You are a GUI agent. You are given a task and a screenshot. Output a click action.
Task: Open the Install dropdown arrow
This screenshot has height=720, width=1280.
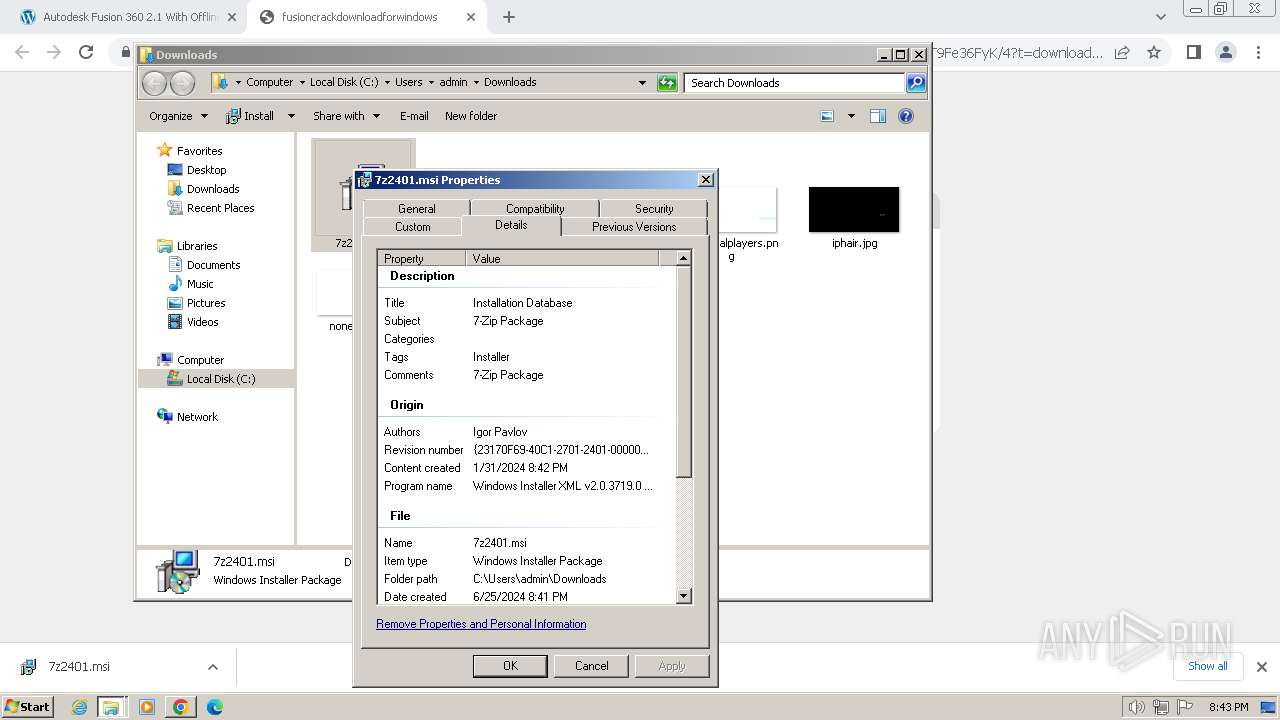291,116
